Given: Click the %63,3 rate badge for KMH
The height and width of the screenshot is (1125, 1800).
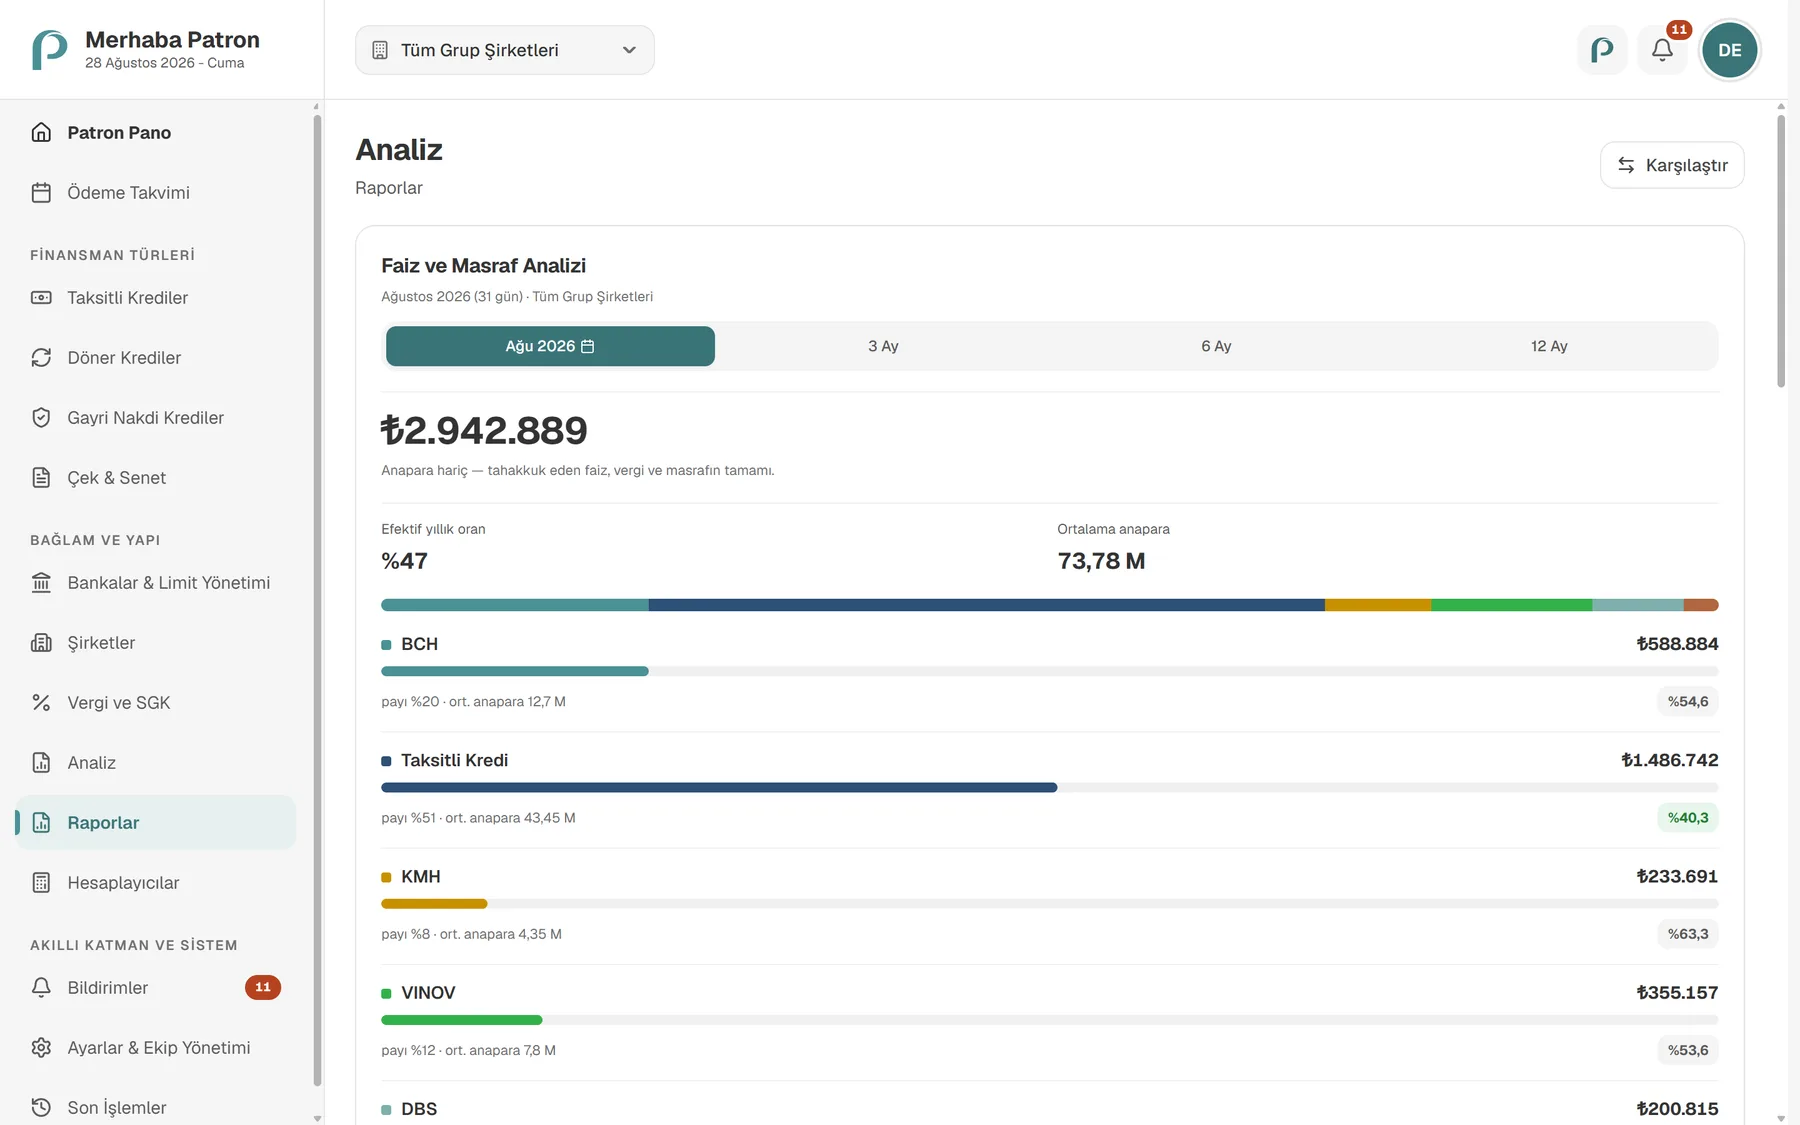Looking at the screenshot, I should coord(1688,934).
